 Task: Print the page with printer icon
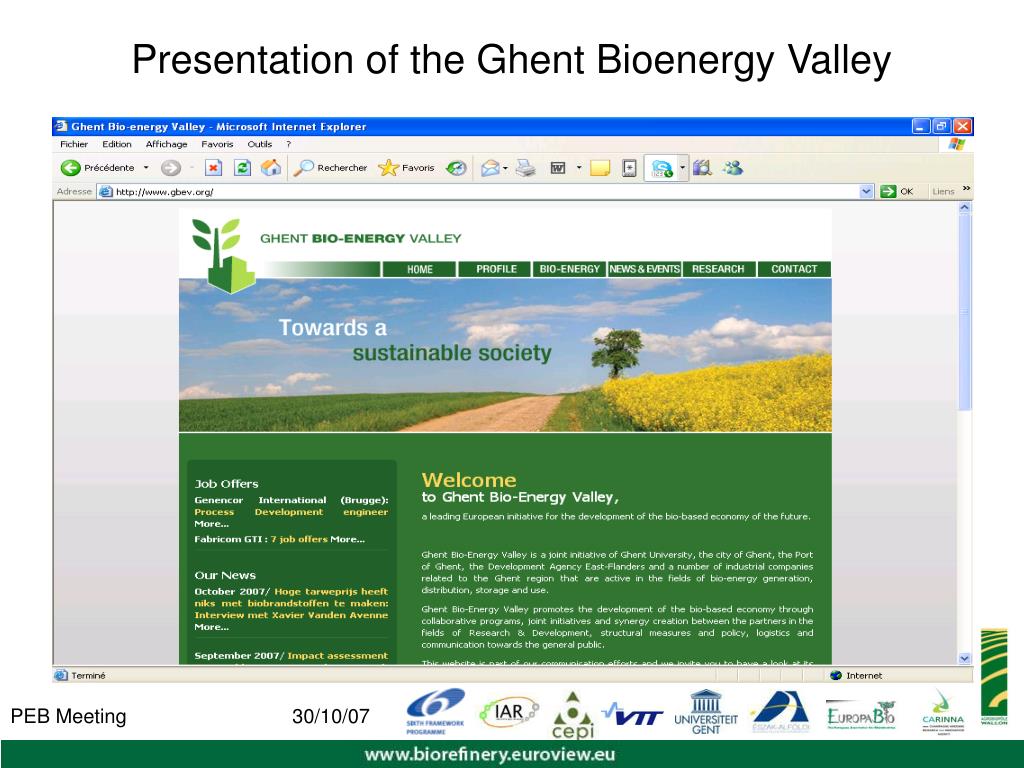(525, 168)
